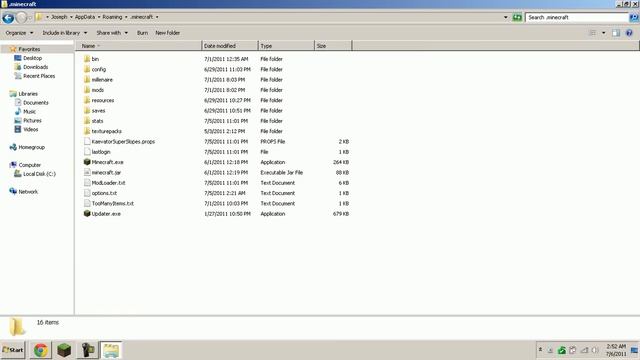Select the options.txt file name
640x360 pixels.
[x=104, y=193]
